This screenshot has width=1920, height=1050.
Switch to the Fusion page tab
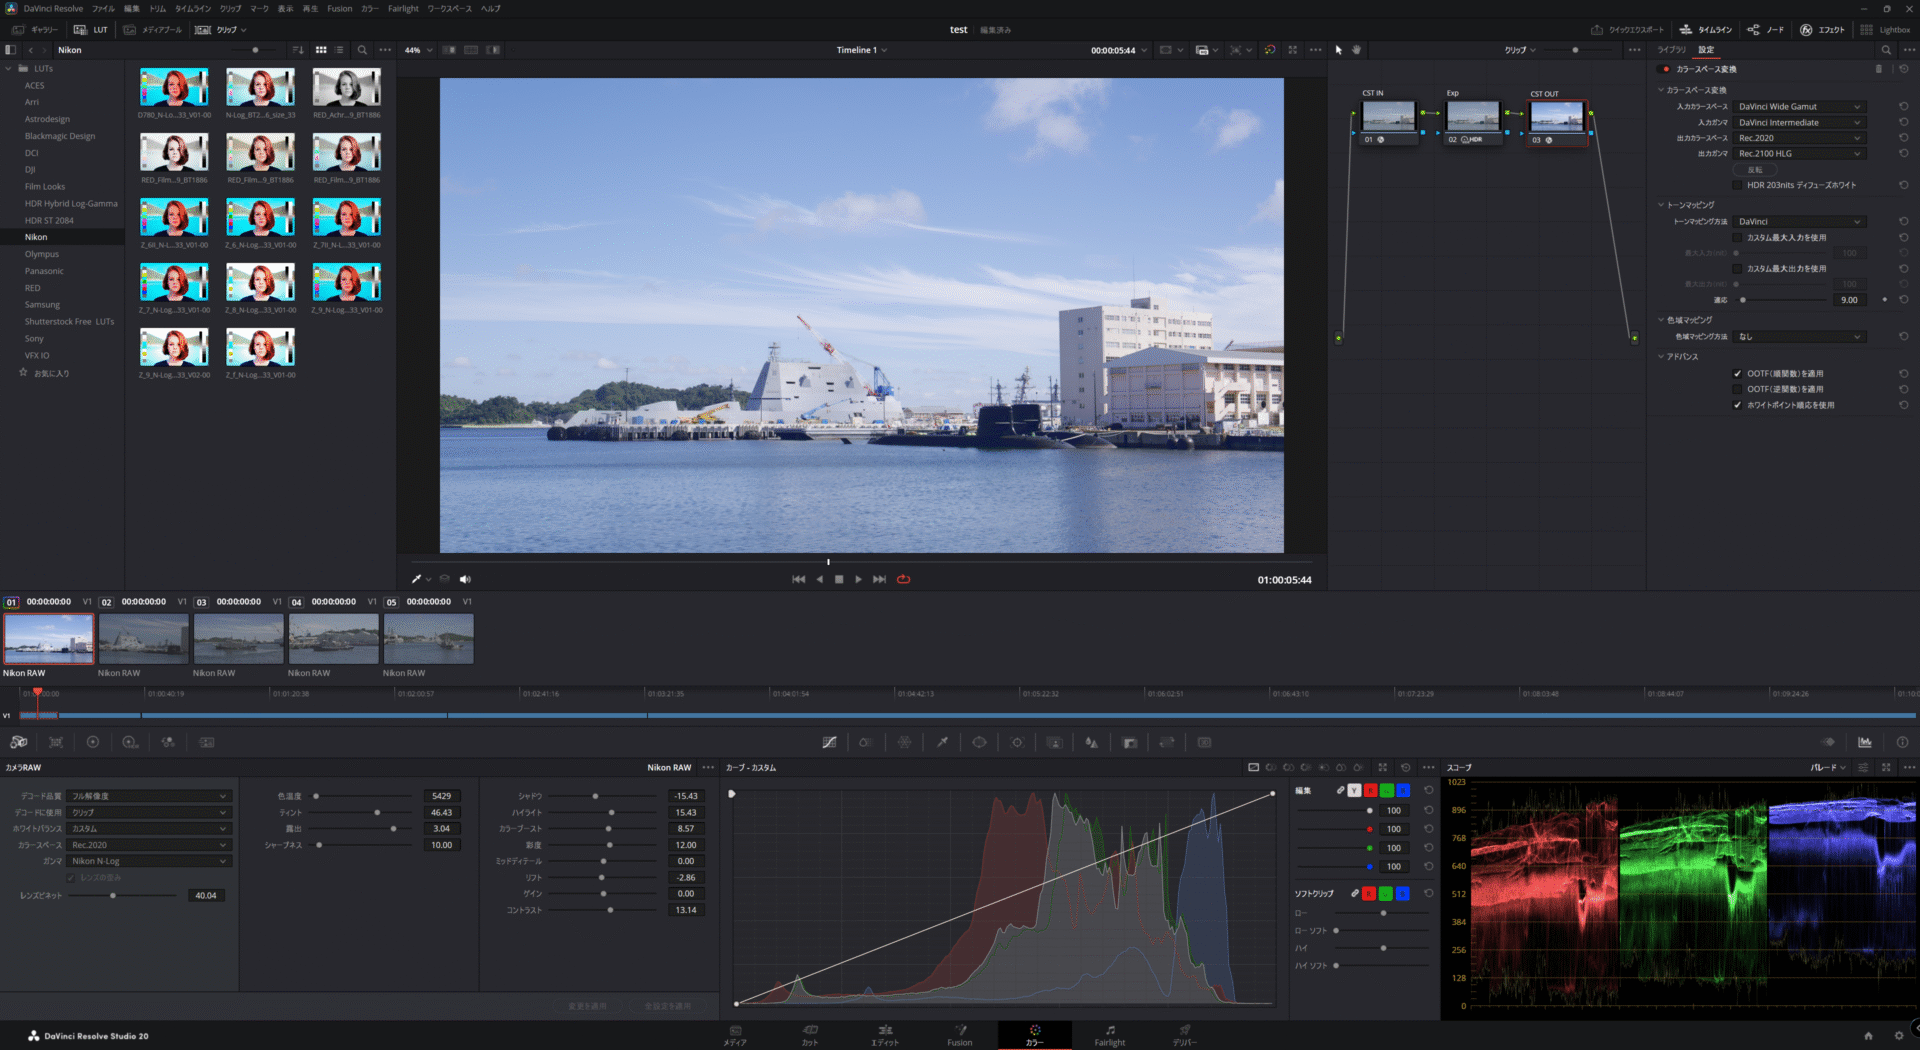[960, 1035]
